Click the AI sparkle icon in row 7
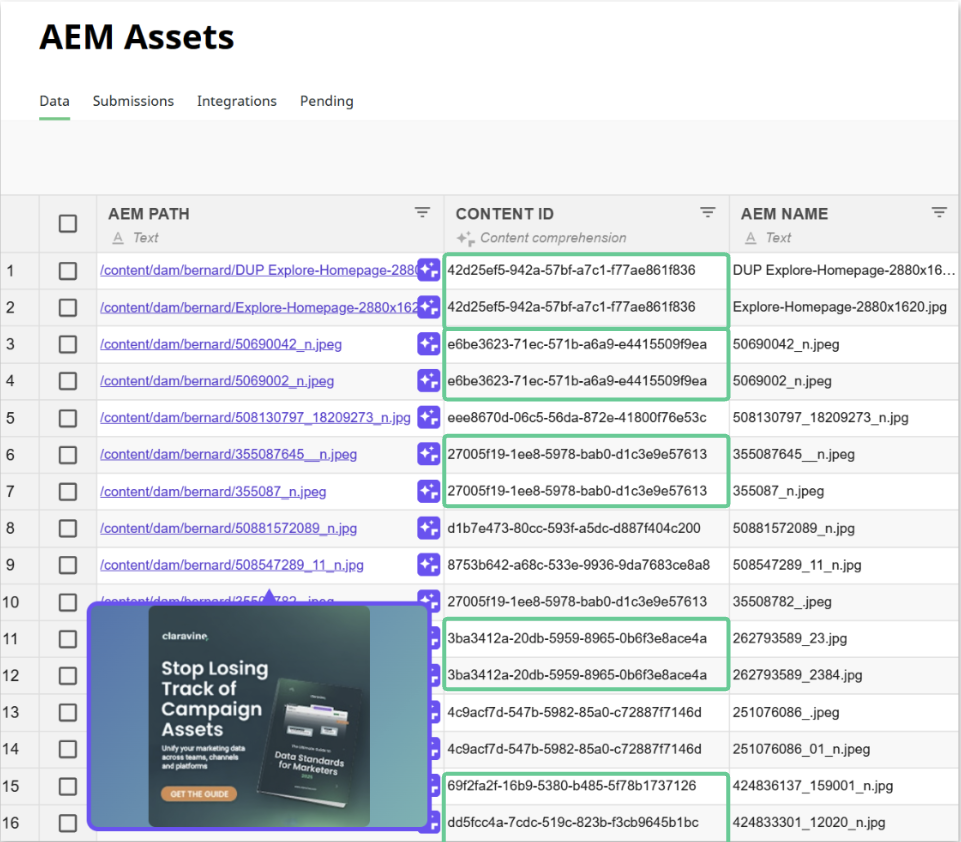 (x=428, y=491)
